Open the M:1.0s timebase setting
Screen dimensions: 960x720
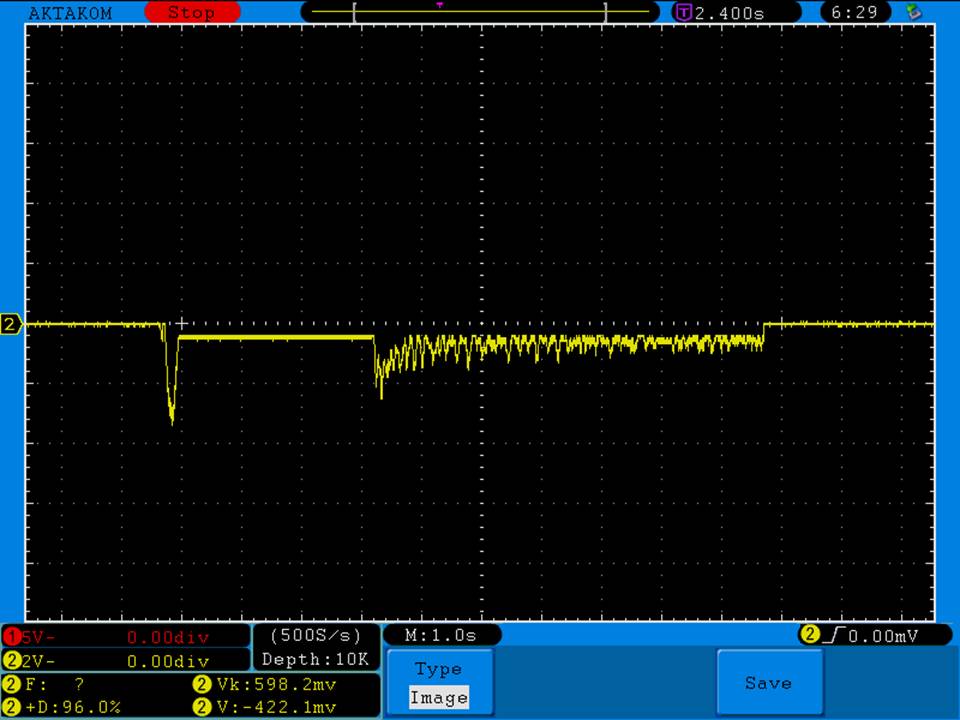[x=441, y=636]
